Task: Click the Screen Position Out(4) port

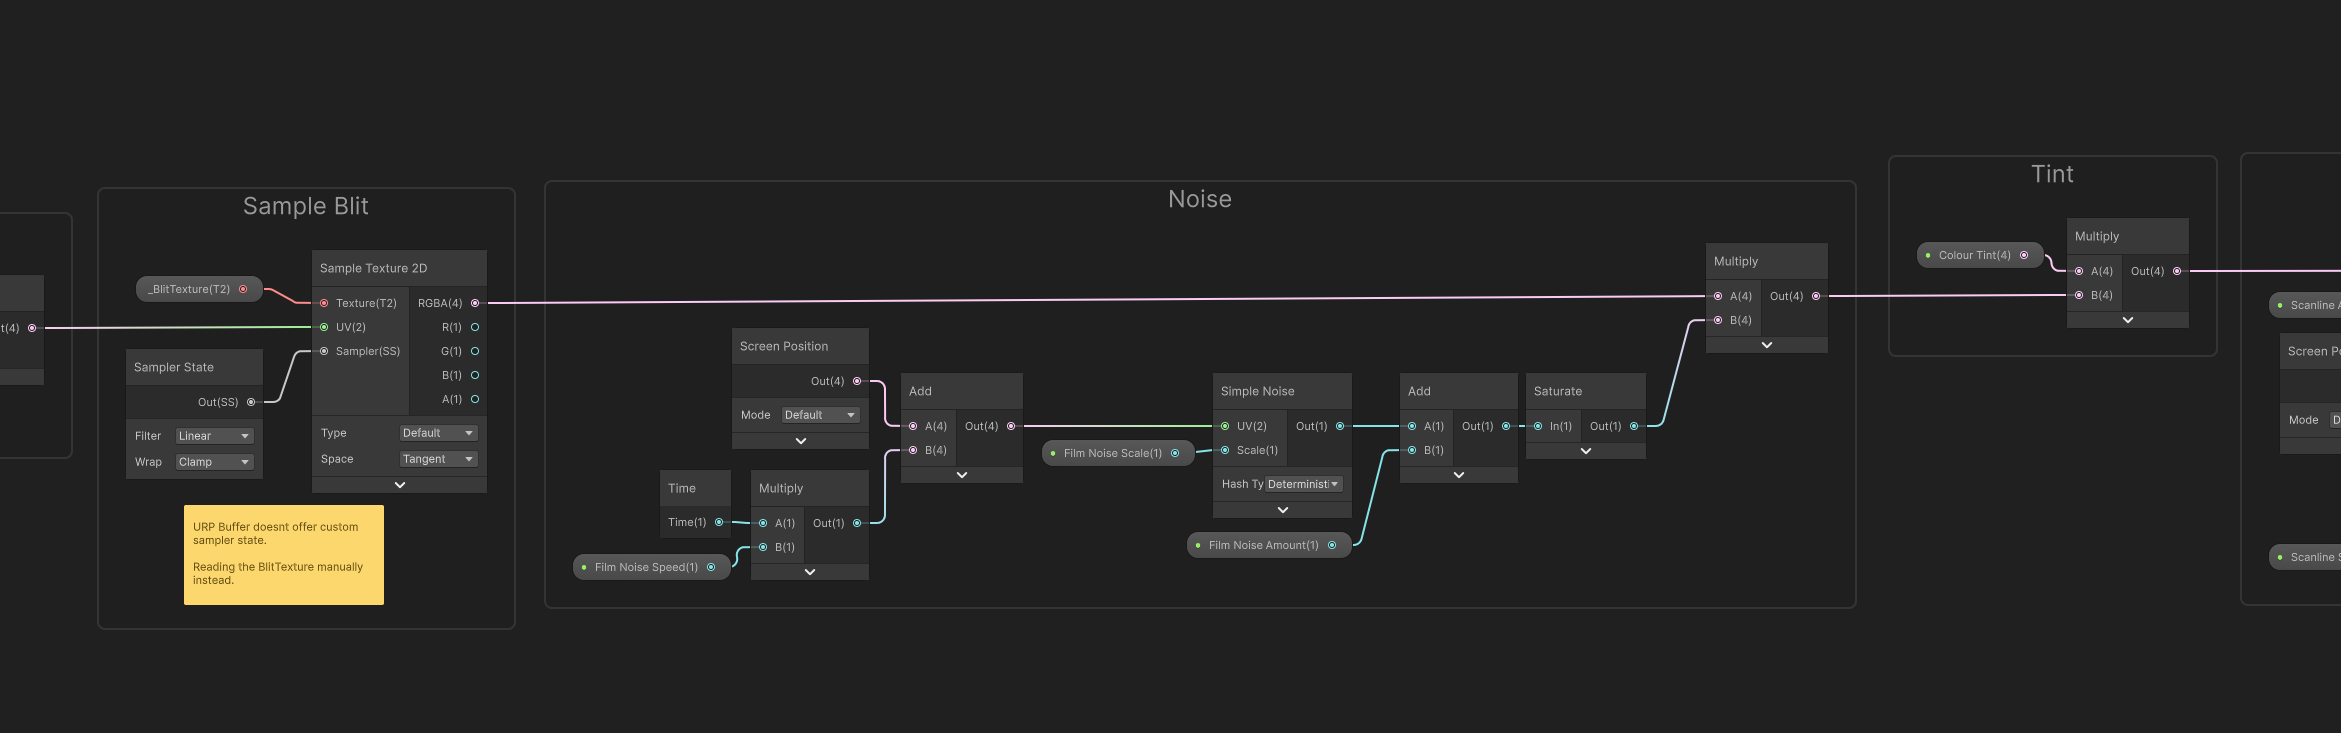Action: 857,381
